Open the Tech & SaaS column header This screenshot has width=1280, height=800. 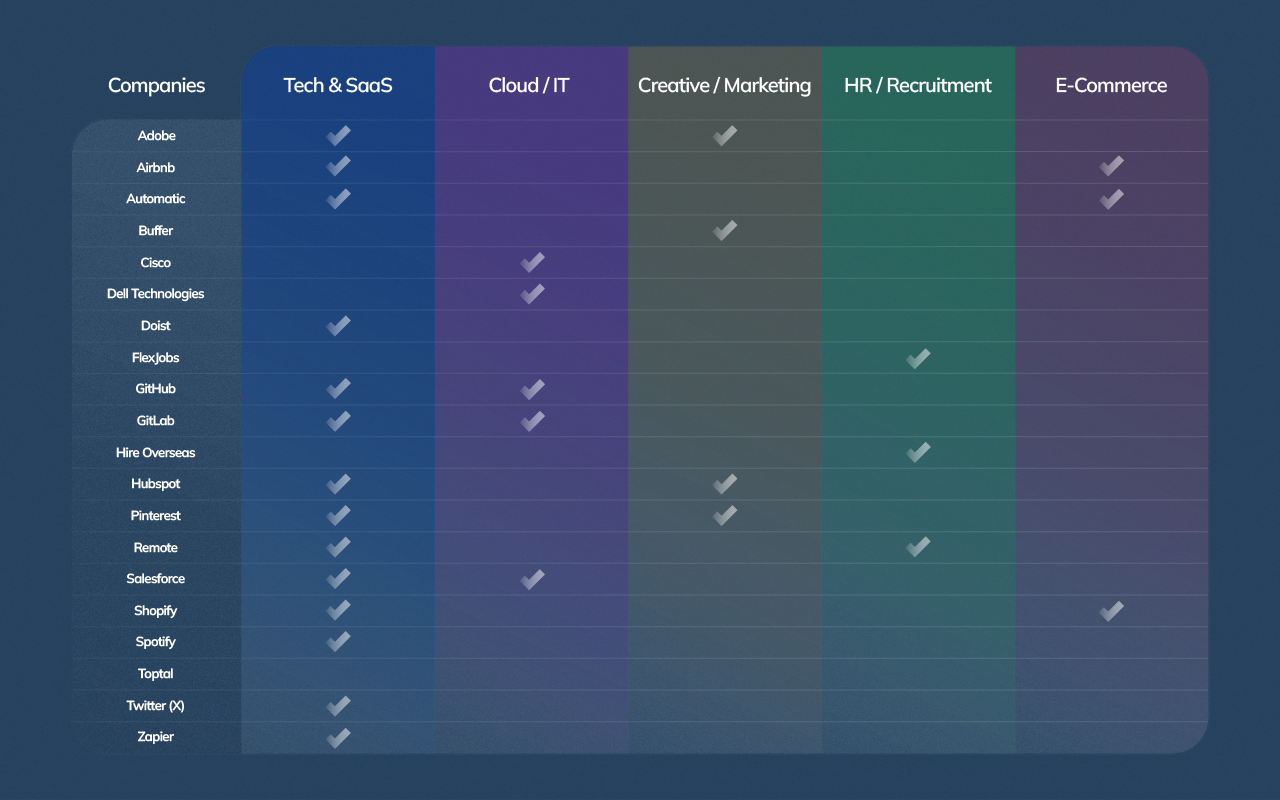tap(338, 85)
